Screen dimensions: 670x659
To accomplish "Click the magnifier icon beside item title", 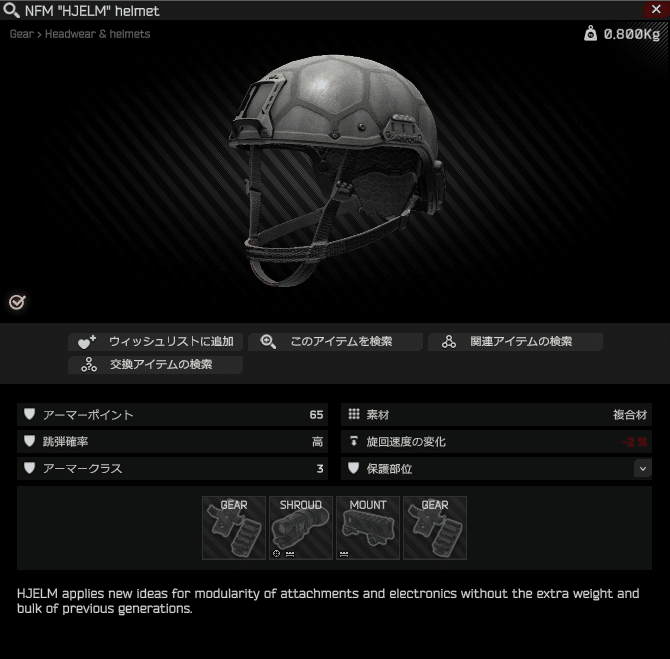I will (11, 10).
